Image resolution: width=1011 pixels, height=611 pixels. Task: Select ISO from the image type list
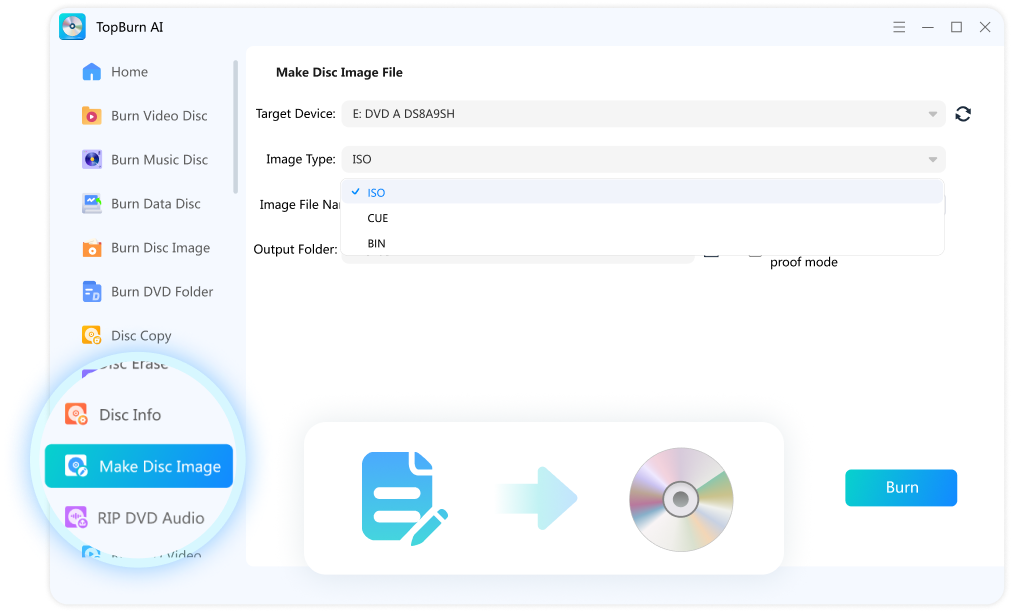[376, 193]
